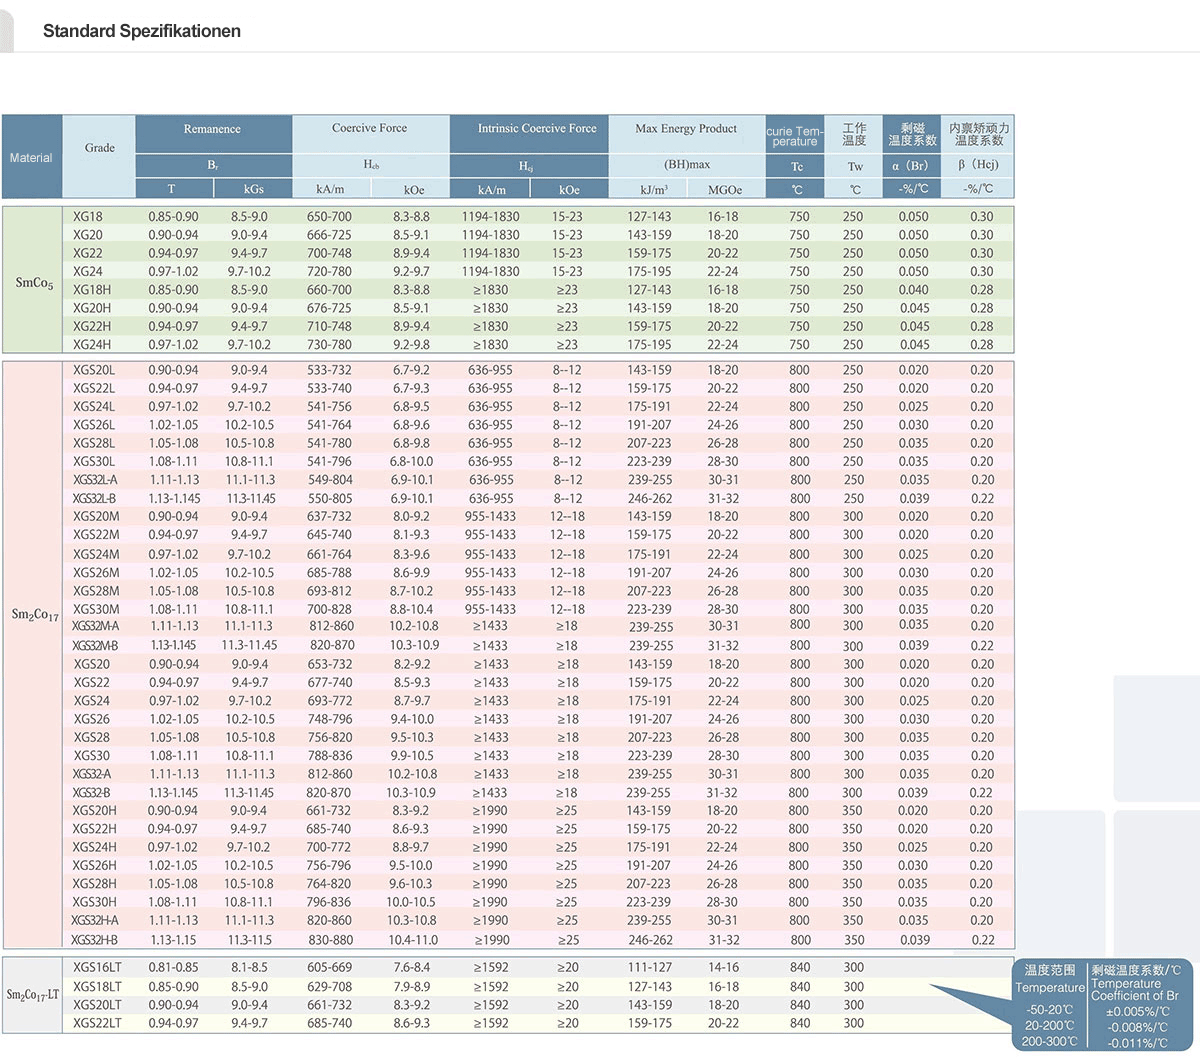Click the Coercive Force header cell

(x=369, y=128)
